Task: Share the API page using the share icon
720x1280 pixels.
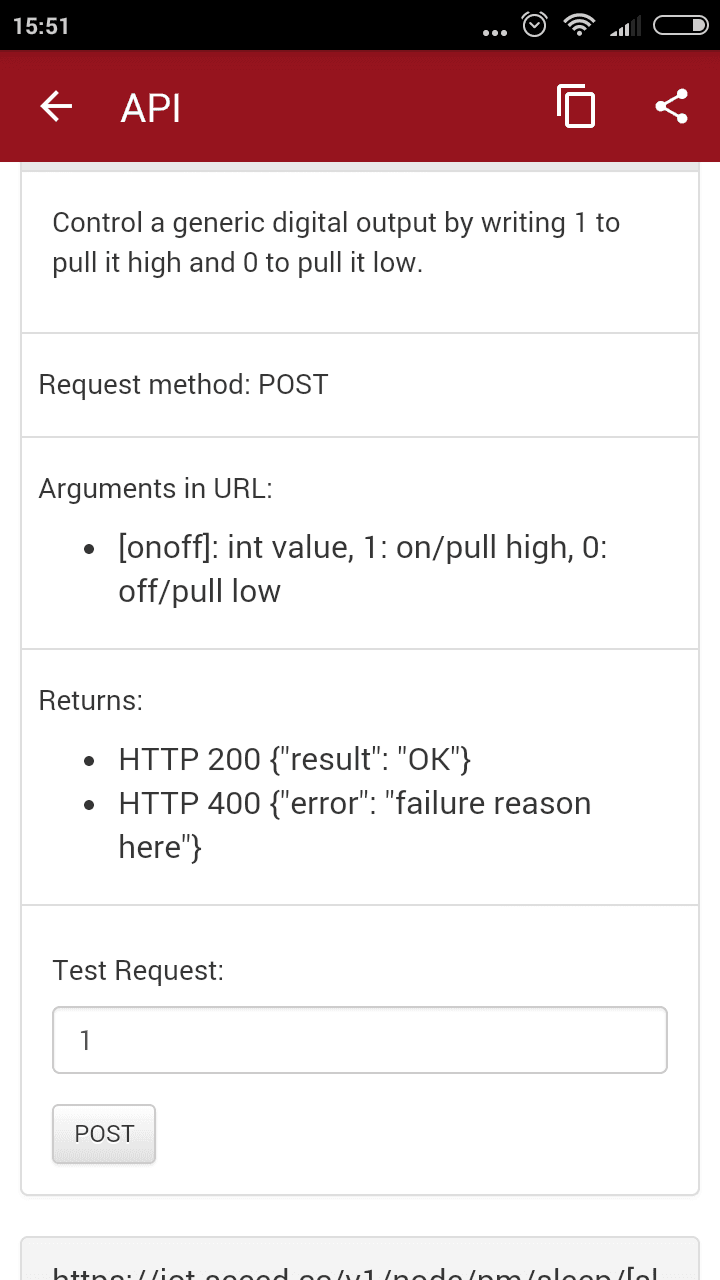Action: pos(671,106)
